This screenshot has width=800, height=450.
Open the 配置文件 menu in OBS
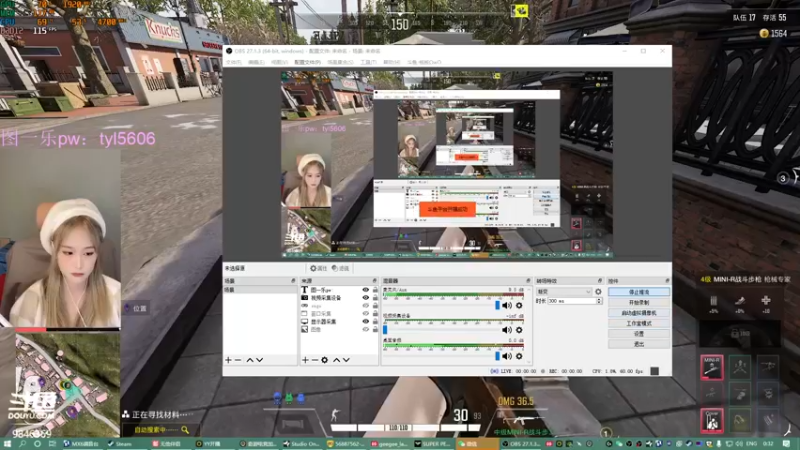click(308, 62)
